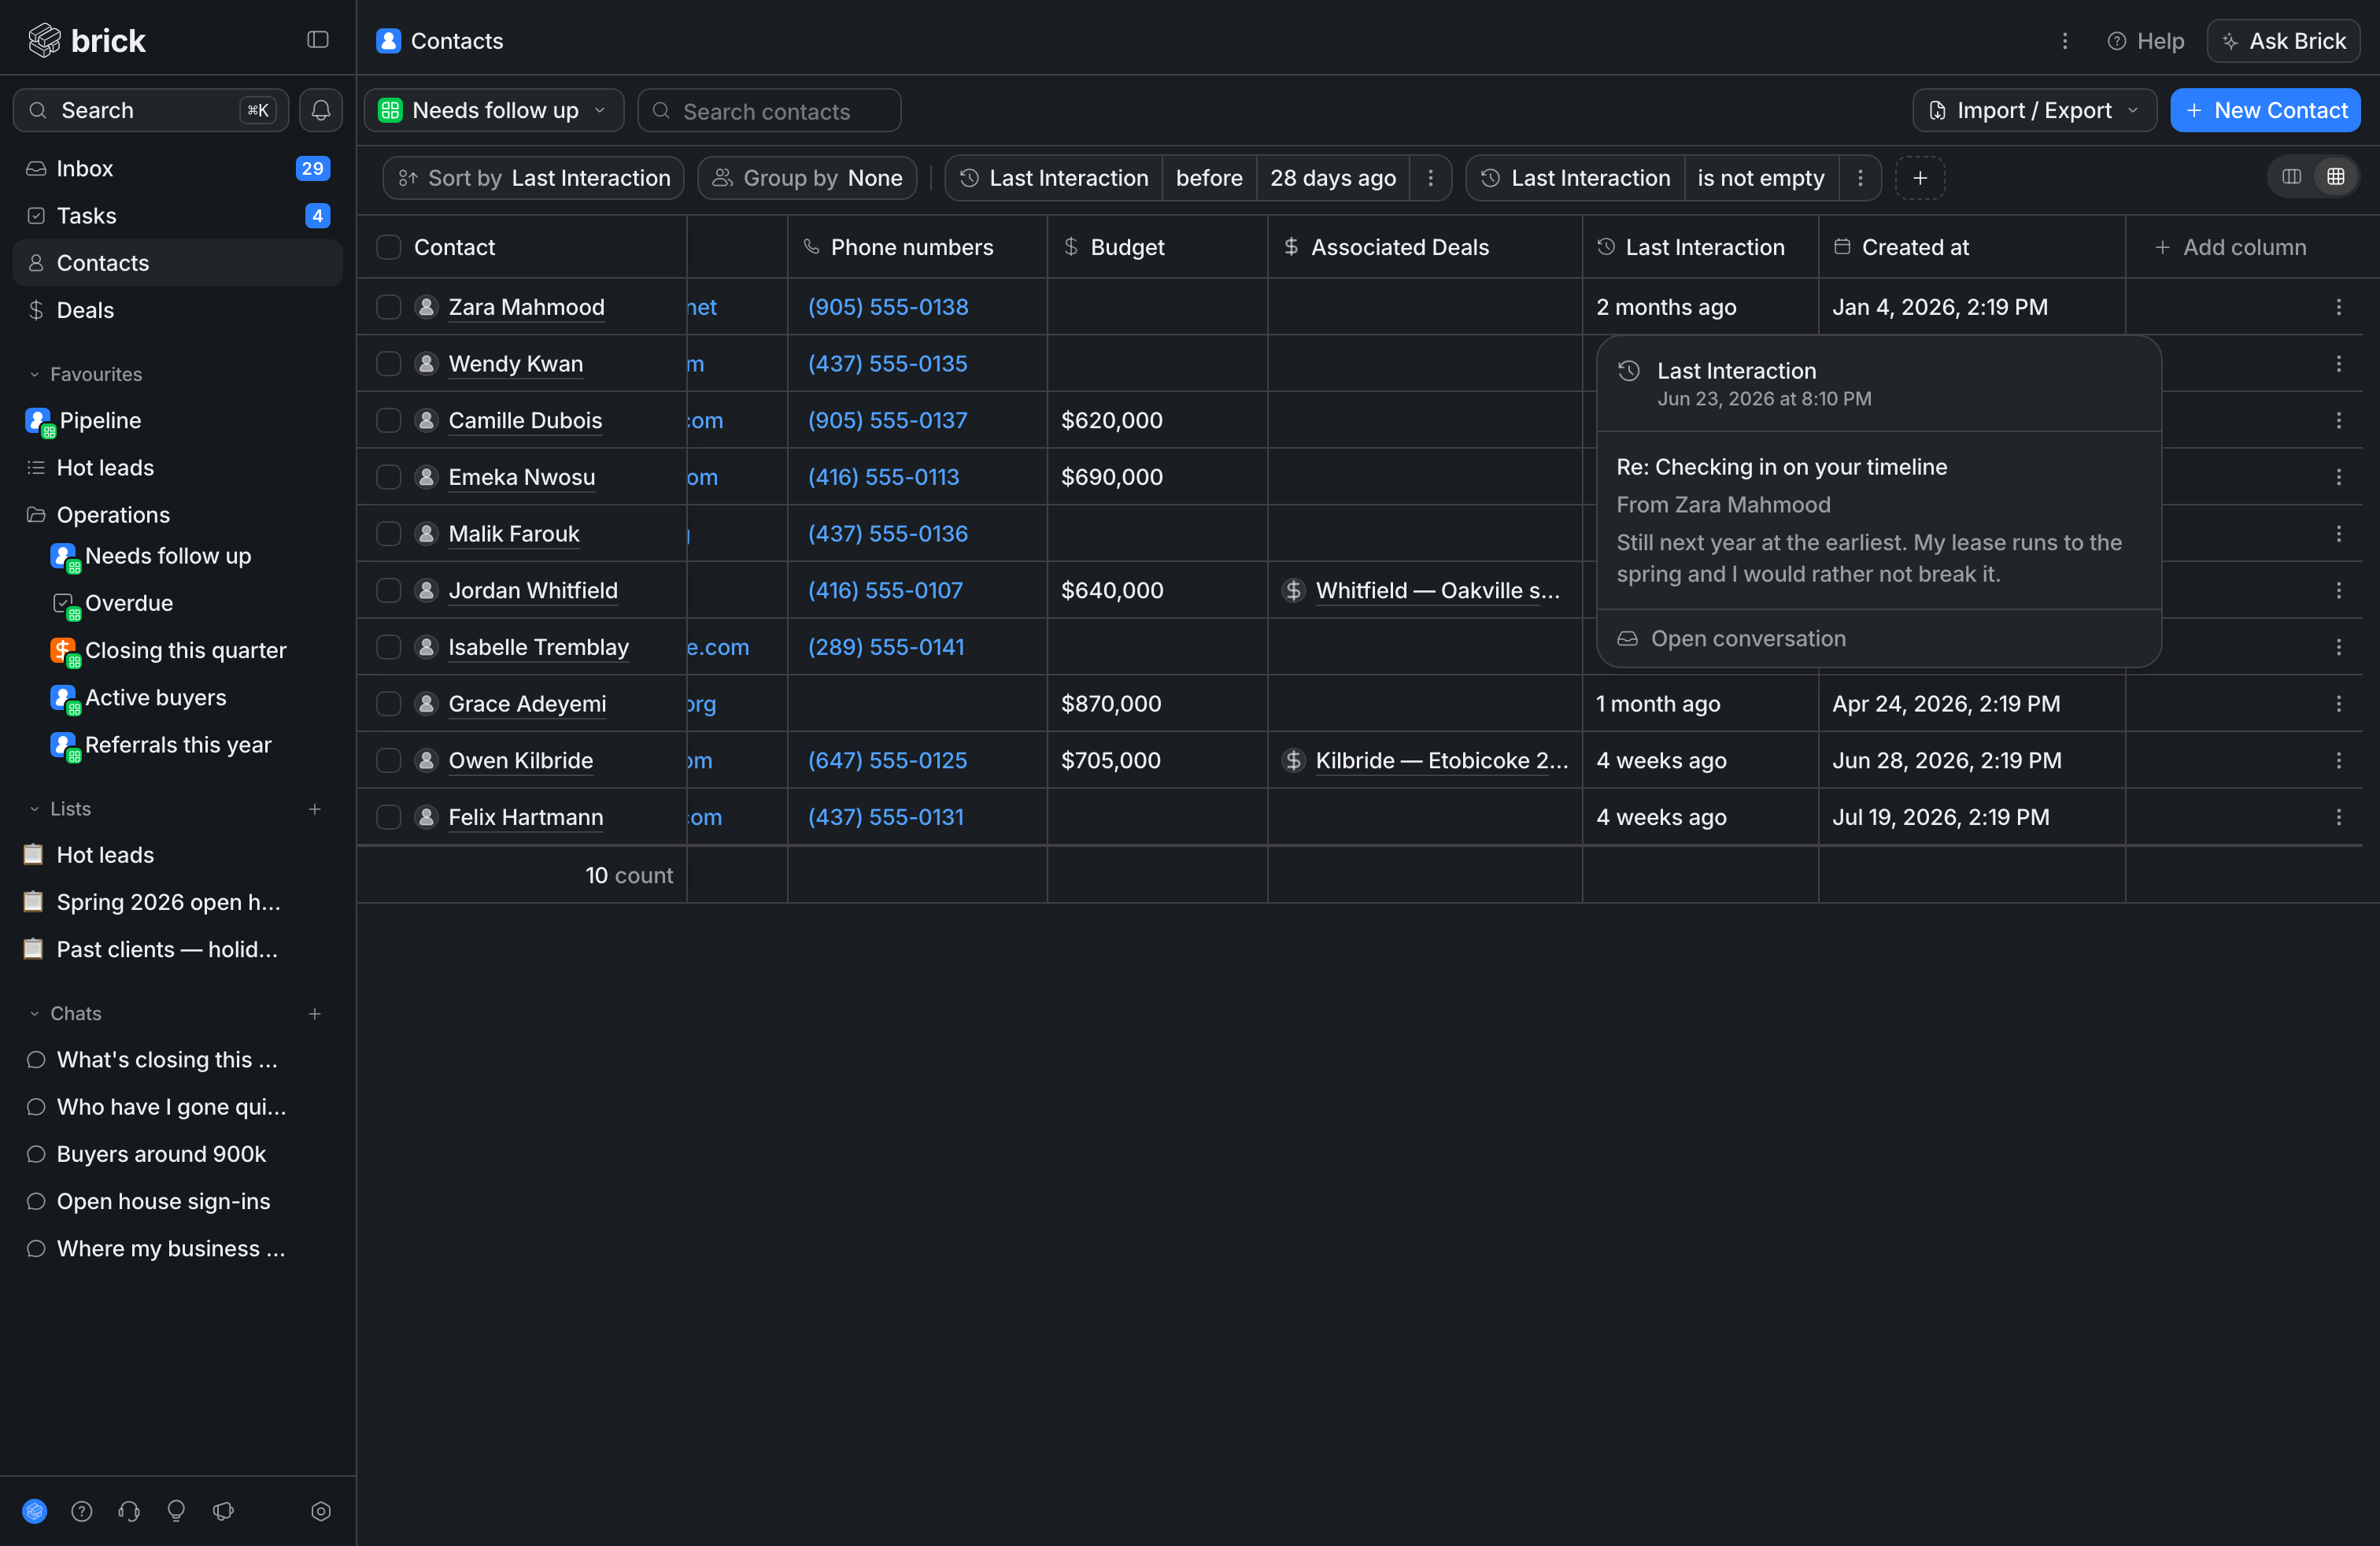This screenshot has width=2380, height=1546.
Task: Click the Help button
Action: (2145, 41)
